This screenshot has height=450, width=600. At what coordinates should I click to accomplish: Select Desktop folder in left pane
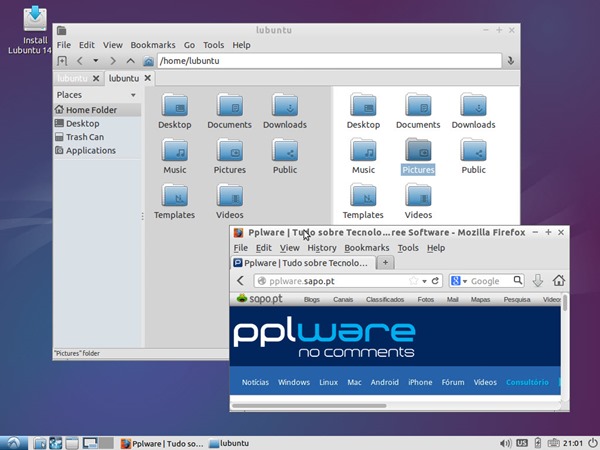point(175,111)
